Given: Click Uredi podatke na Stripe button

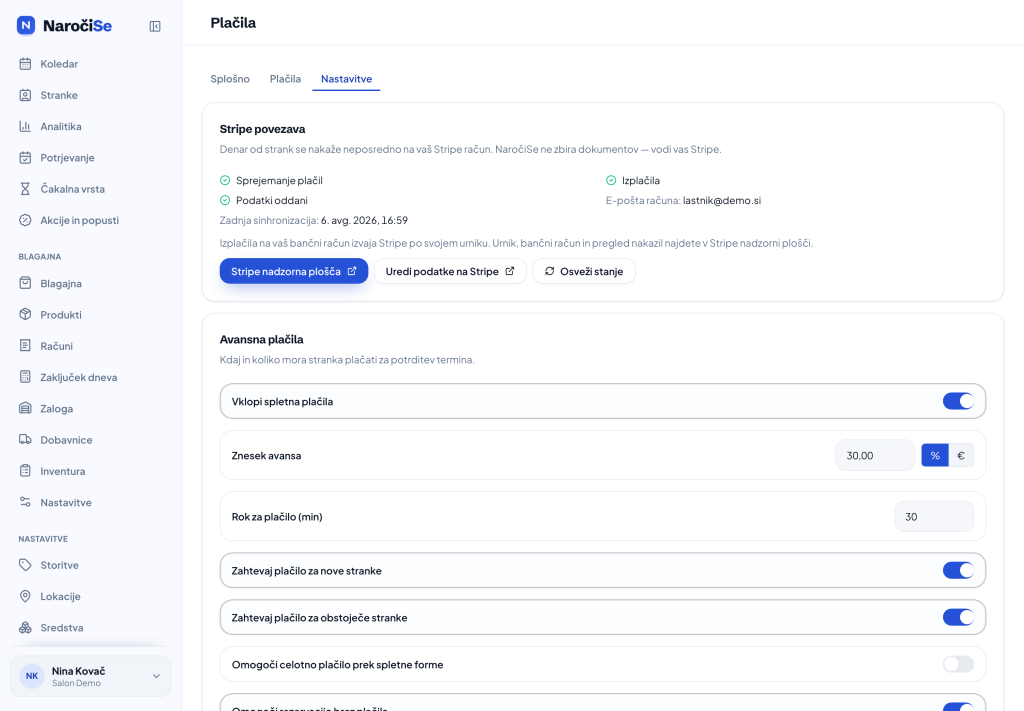Looking at the screenshot, I should point(450,271).
